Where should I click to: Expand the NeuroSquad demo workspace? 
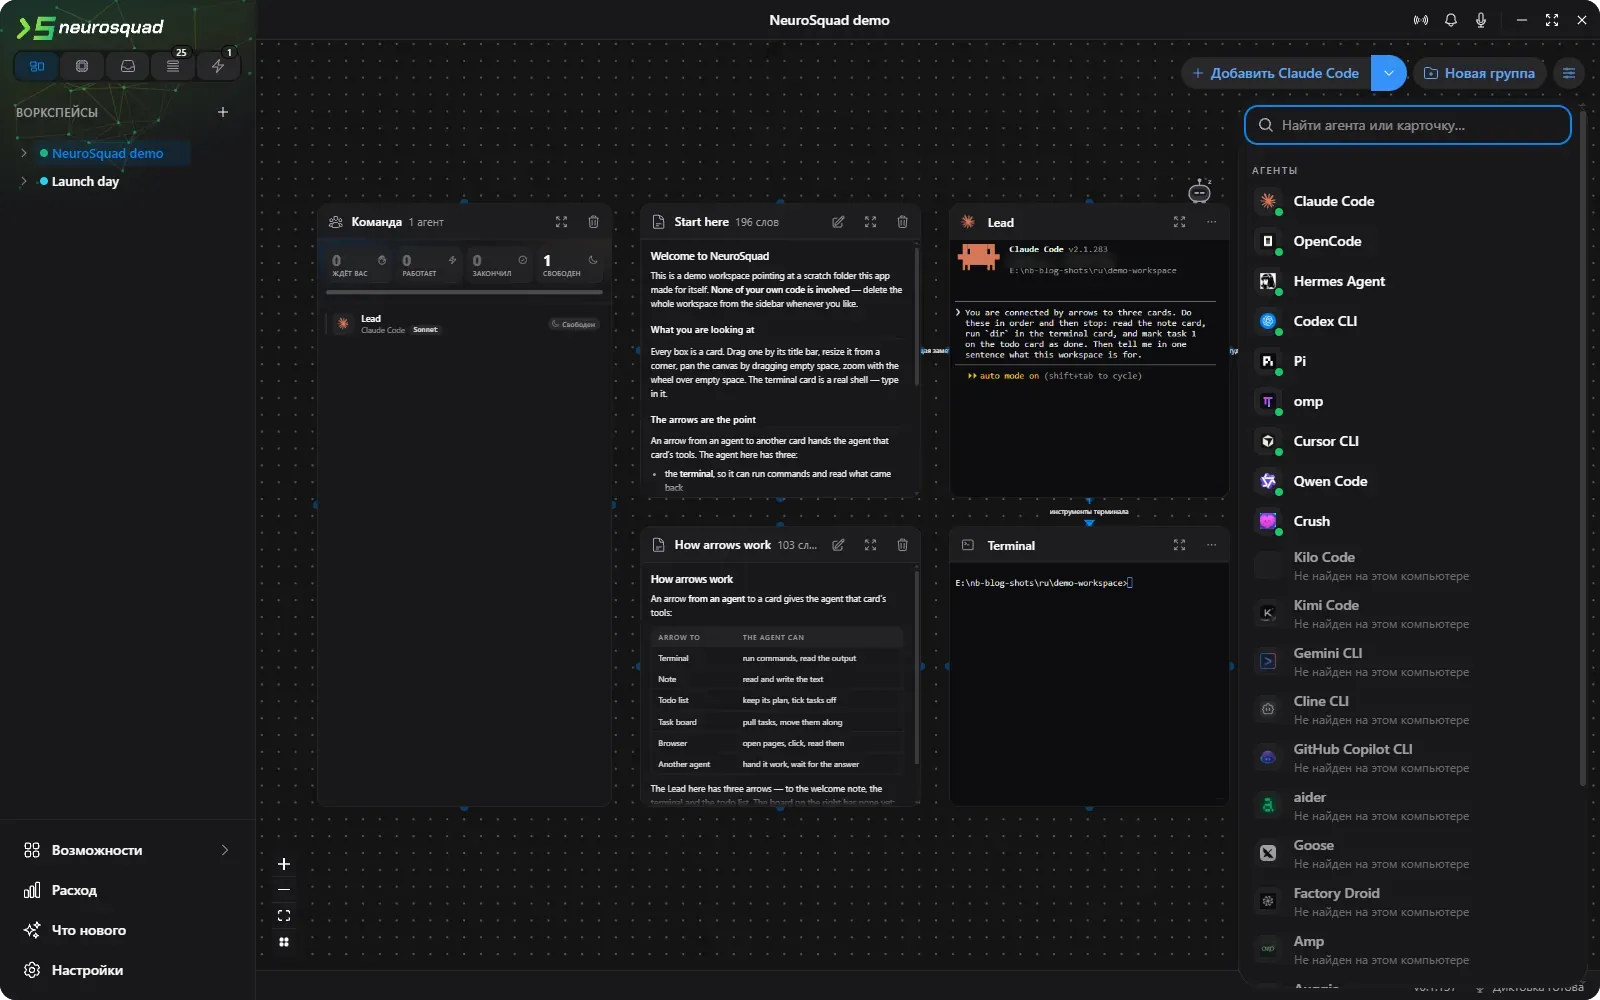point(24,153)
